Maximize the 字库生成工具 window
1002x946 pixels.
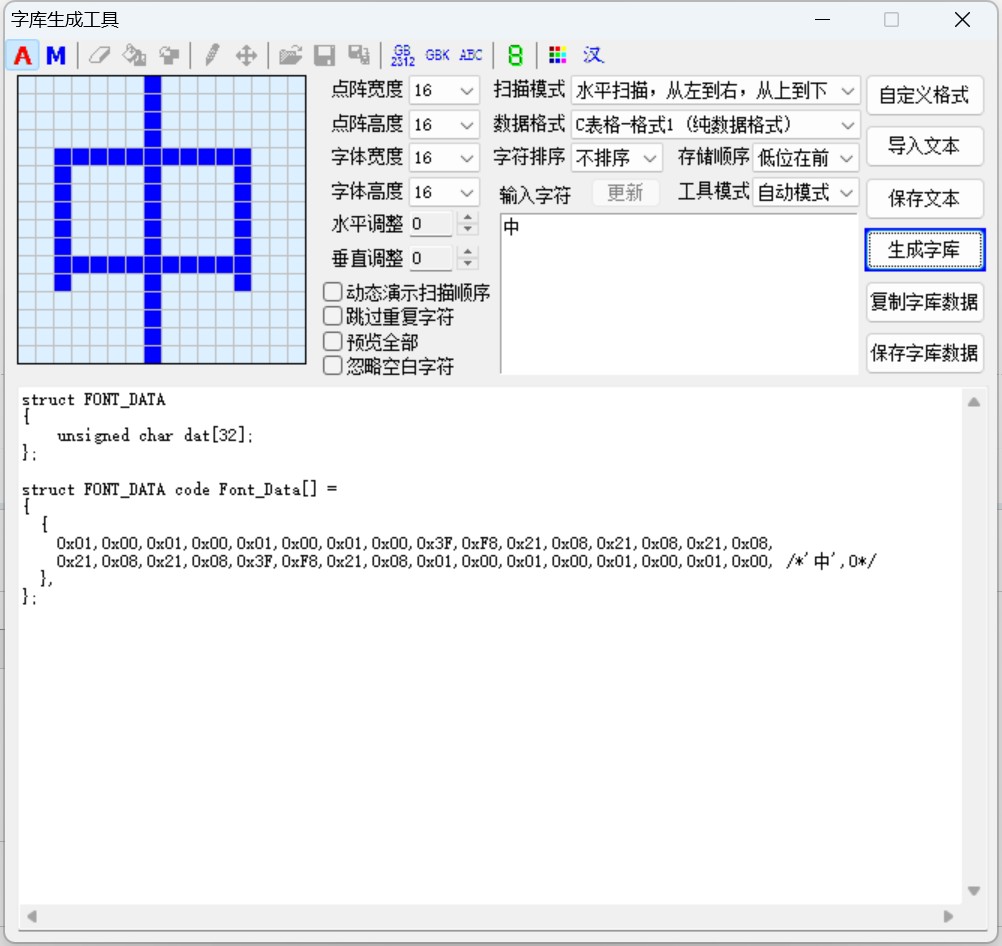[891, 20]
